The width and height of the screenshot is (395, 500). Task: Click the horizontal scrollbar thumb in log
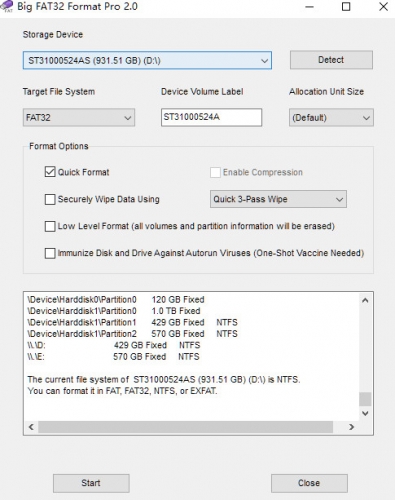tap(185, 427)
